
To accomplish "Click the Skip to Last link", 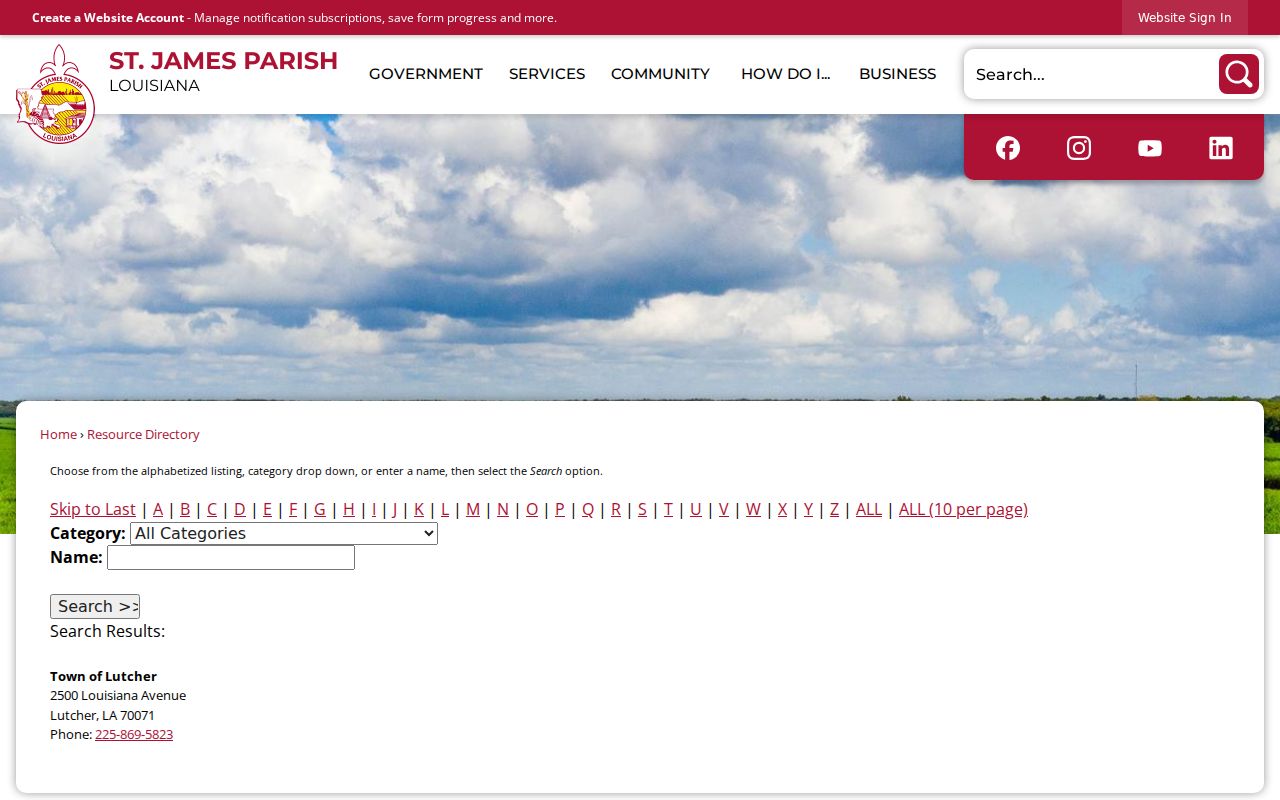I will [93, 510].
